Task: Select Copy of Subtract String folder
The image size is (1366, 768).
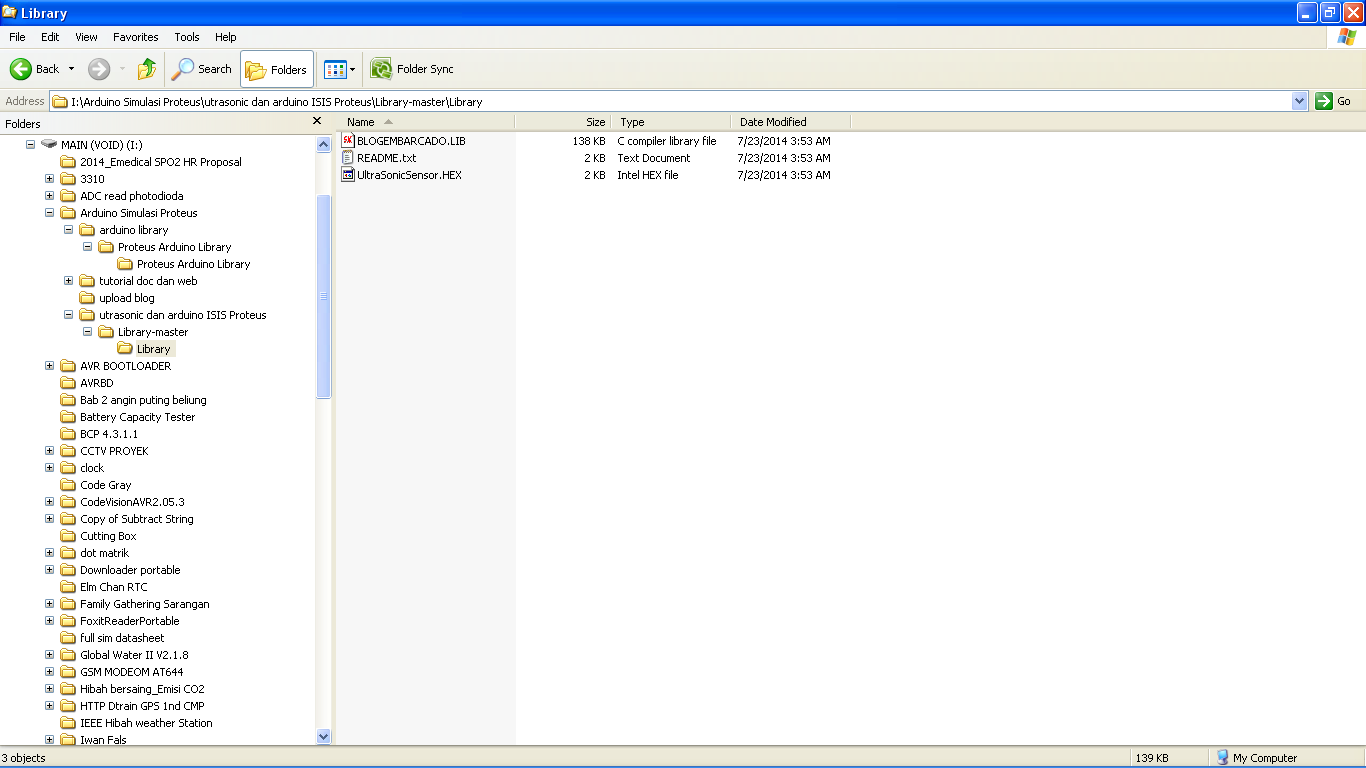Action: [x=137, y=519]
